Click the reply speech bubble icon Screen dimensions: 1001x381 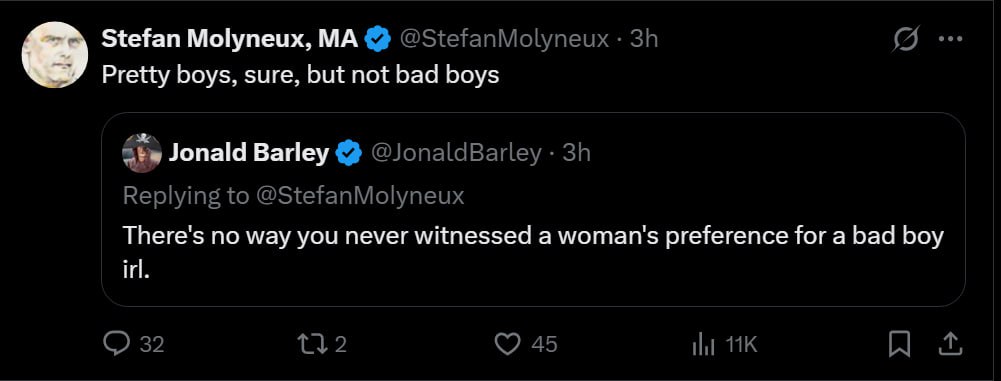click(x=117, y=345)
